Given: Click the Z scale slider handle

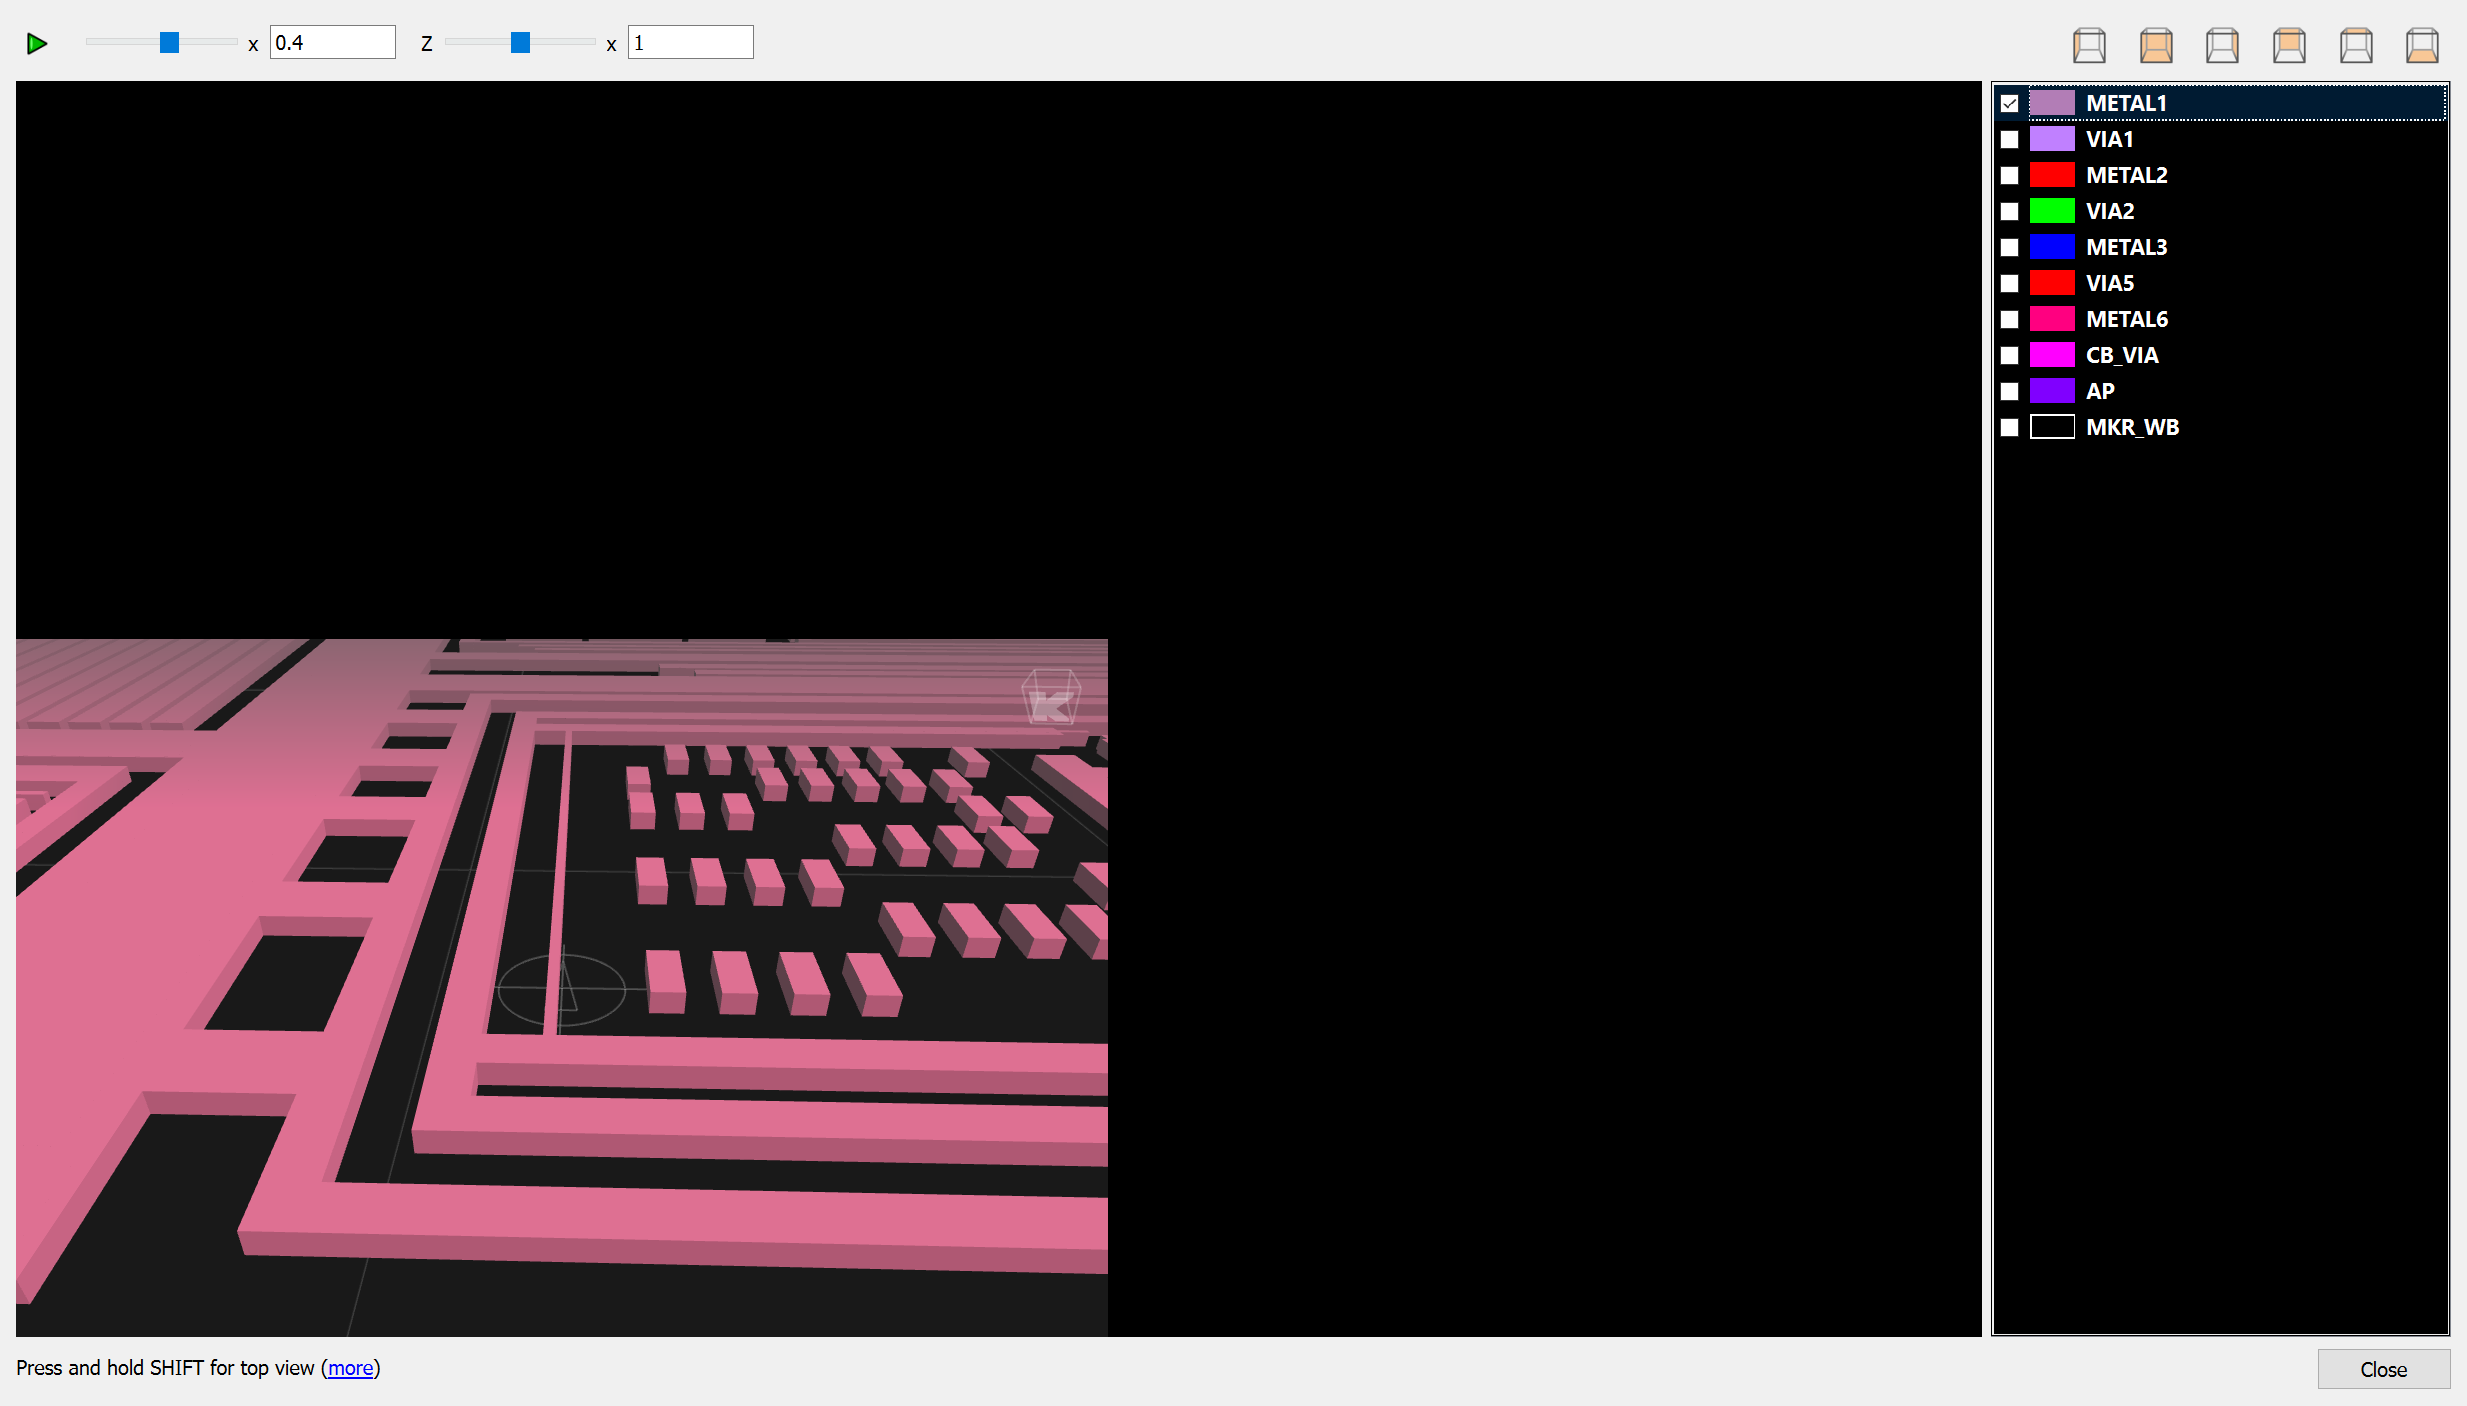Looking at the screenshot, I should click(x=520, y=42).
